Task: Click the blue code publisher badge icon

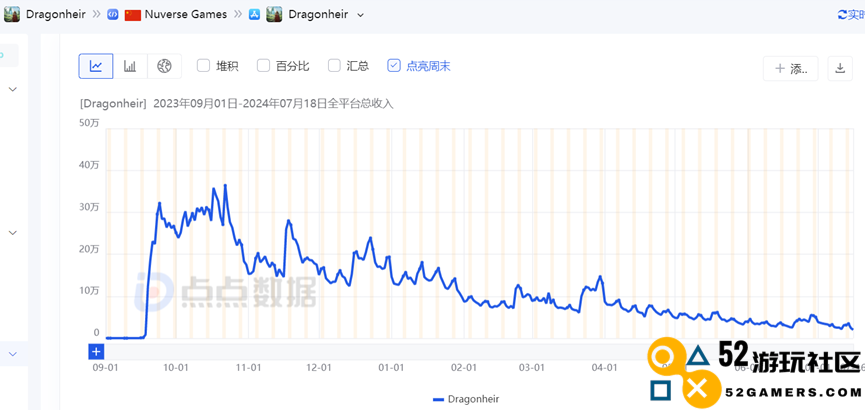Action: (x=113, y=15)
